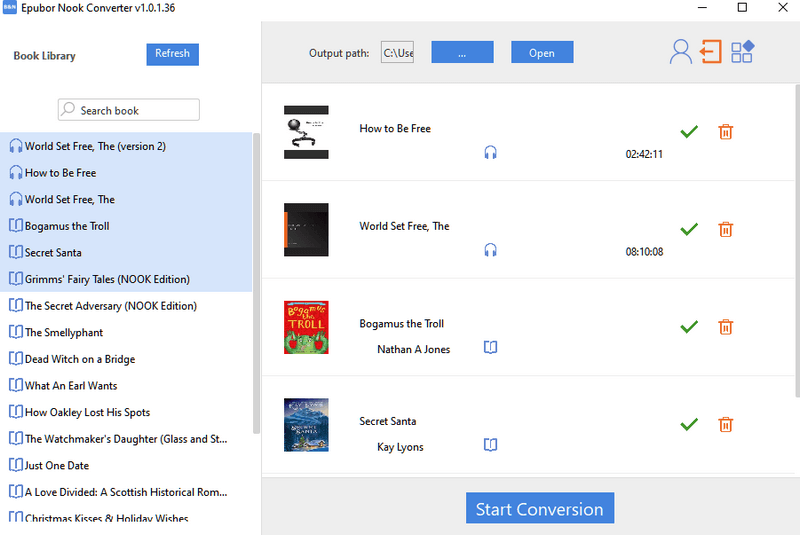Delete World Set Free via trash icon
Viewport: 800px width, 535px height.
pos(726,229)
